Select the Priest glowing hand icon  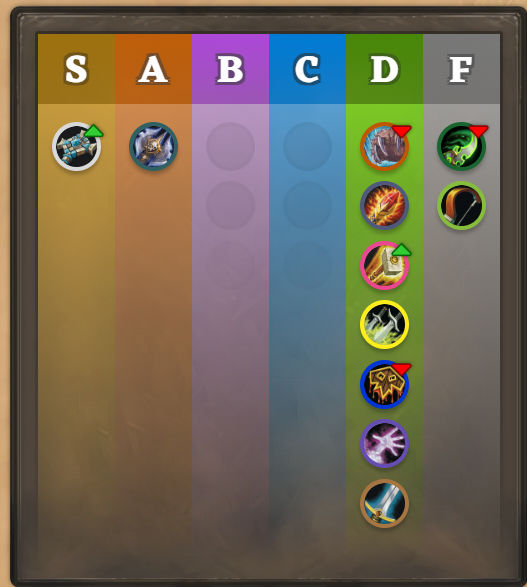pos(384,444)
